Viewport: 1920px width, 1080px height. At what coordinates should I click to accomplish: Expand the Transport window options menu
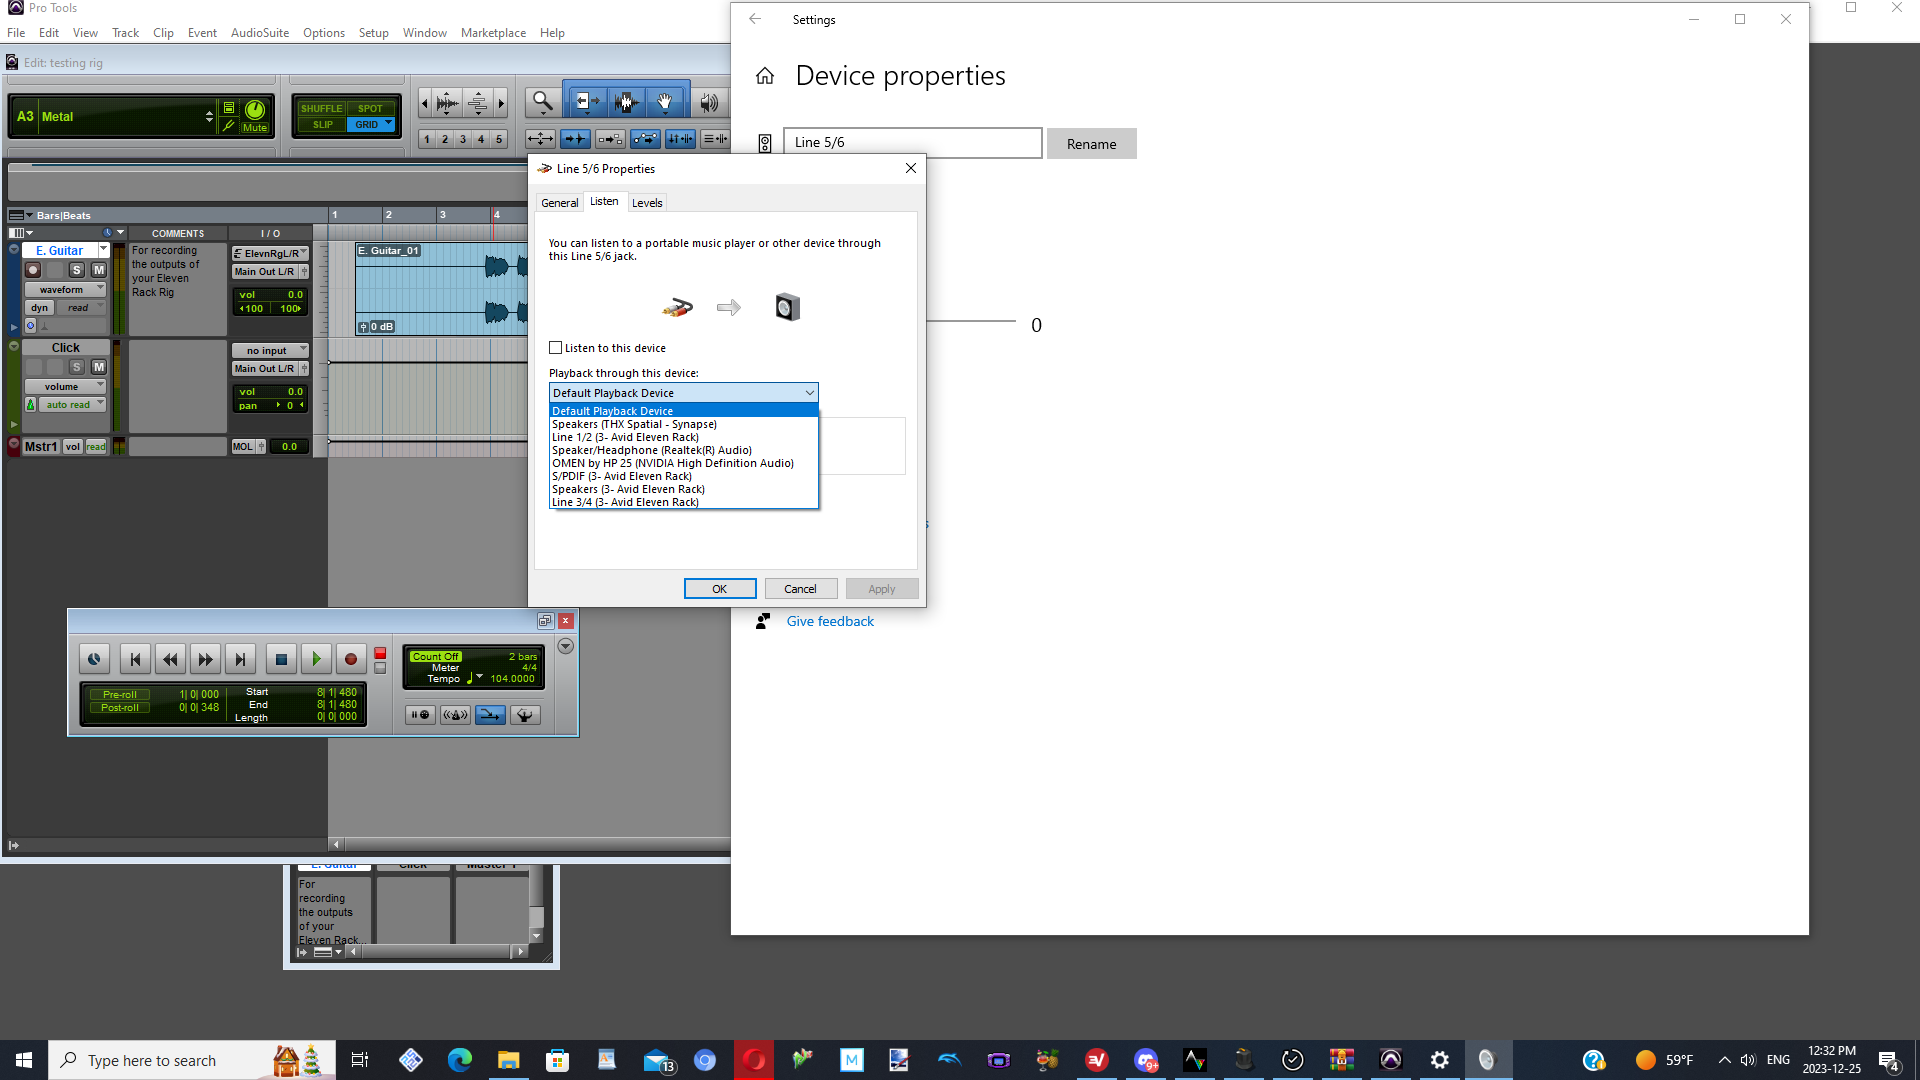tap(565, 647)
